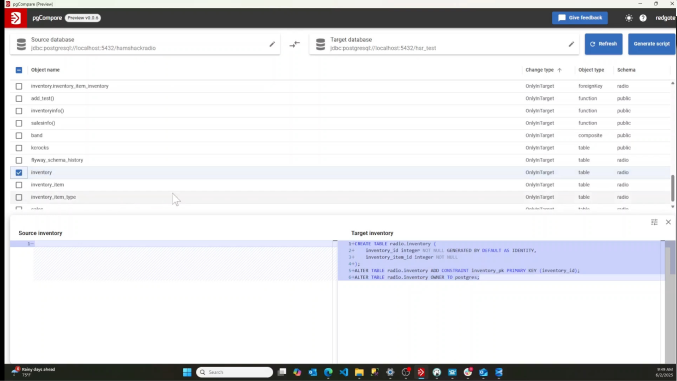Open the Windows Start menu
The width and height of the screenshot is (677, 381).
pos(187,372)
